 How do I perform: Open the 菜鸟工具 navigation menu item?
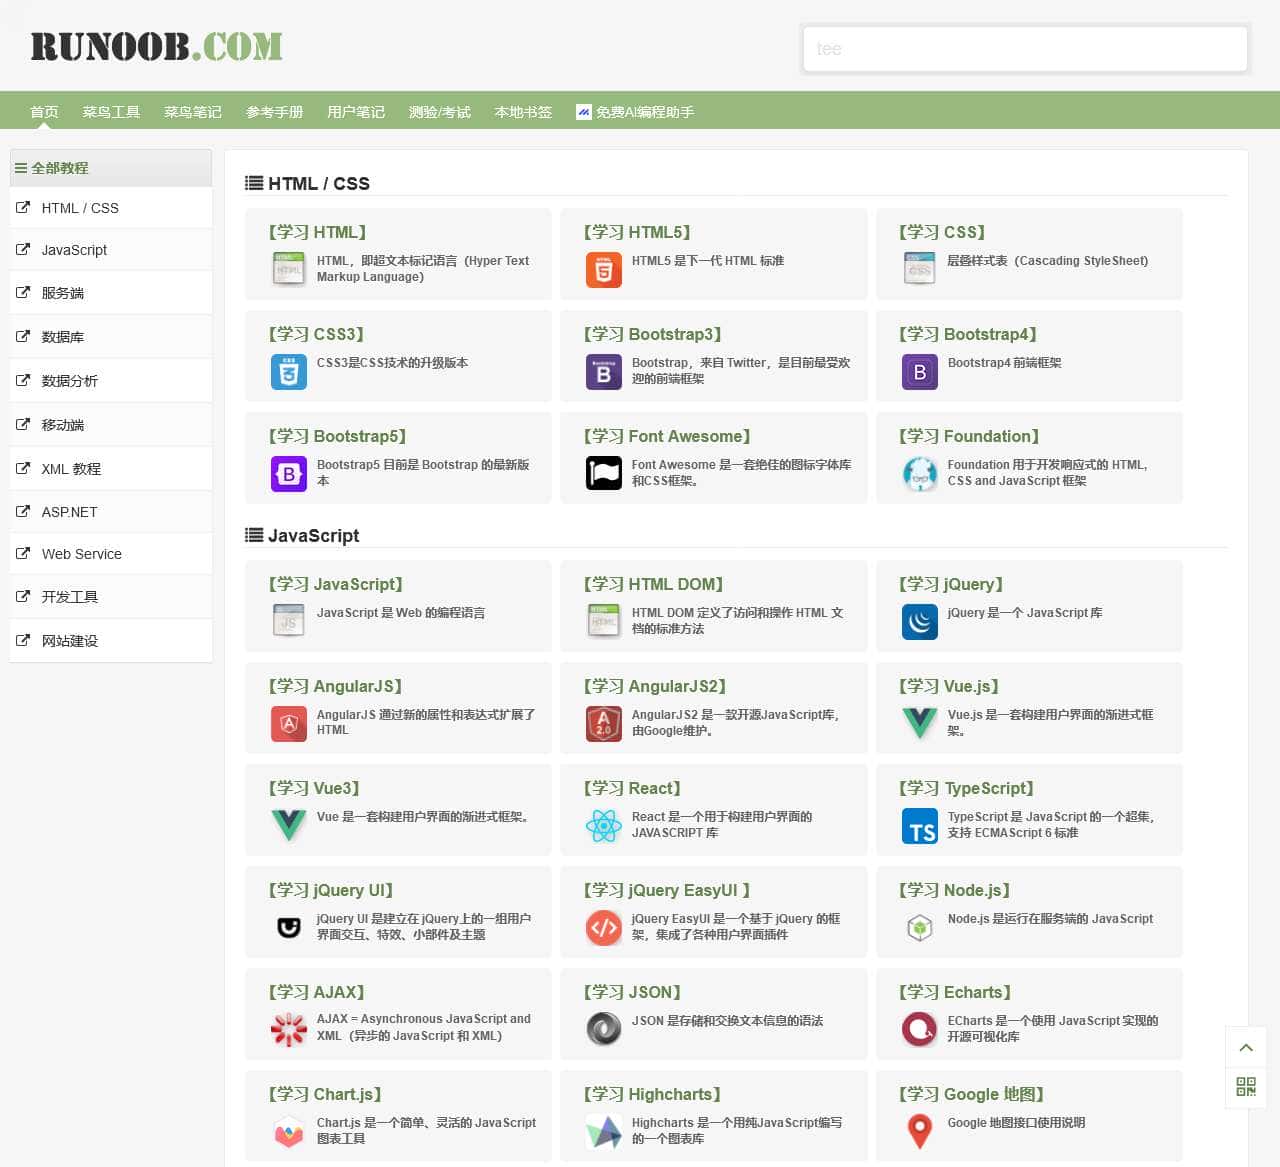pos(111,112)
